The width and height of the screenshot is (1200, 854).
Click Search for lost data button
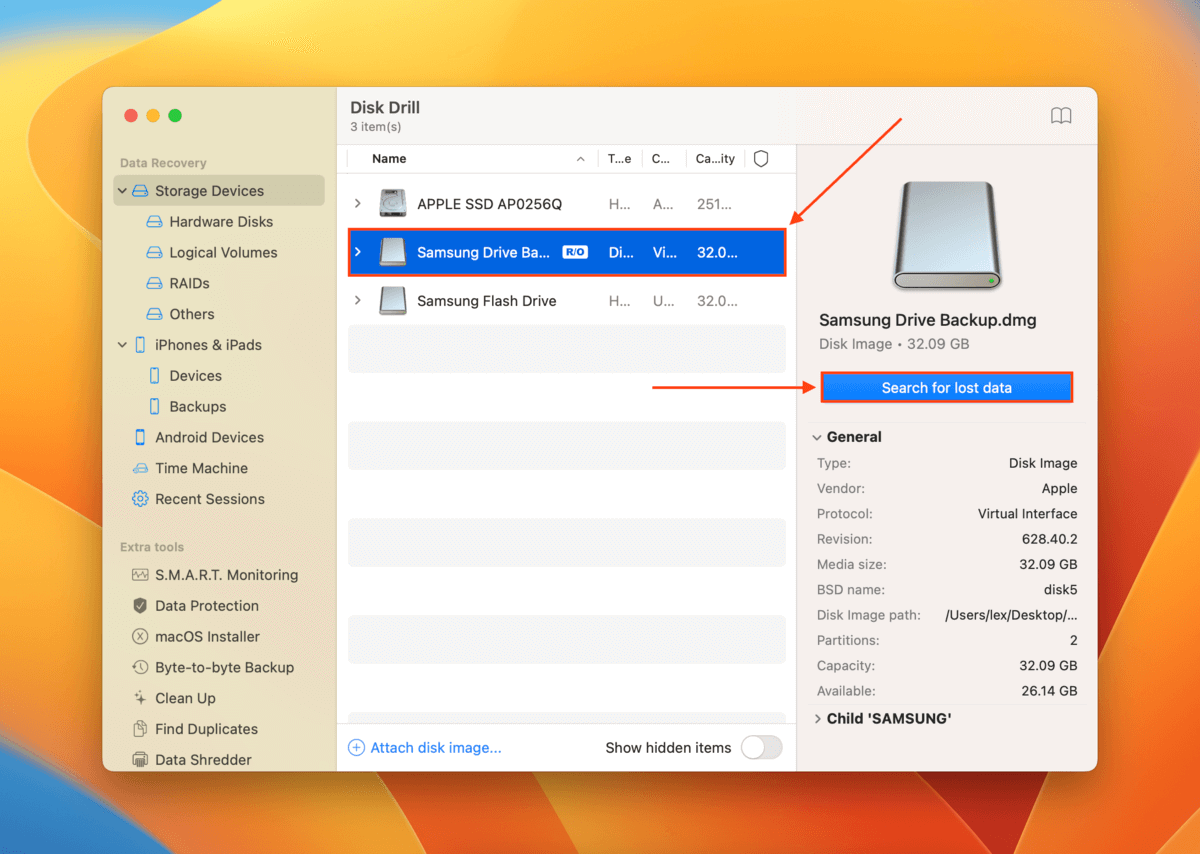(946, 388)
